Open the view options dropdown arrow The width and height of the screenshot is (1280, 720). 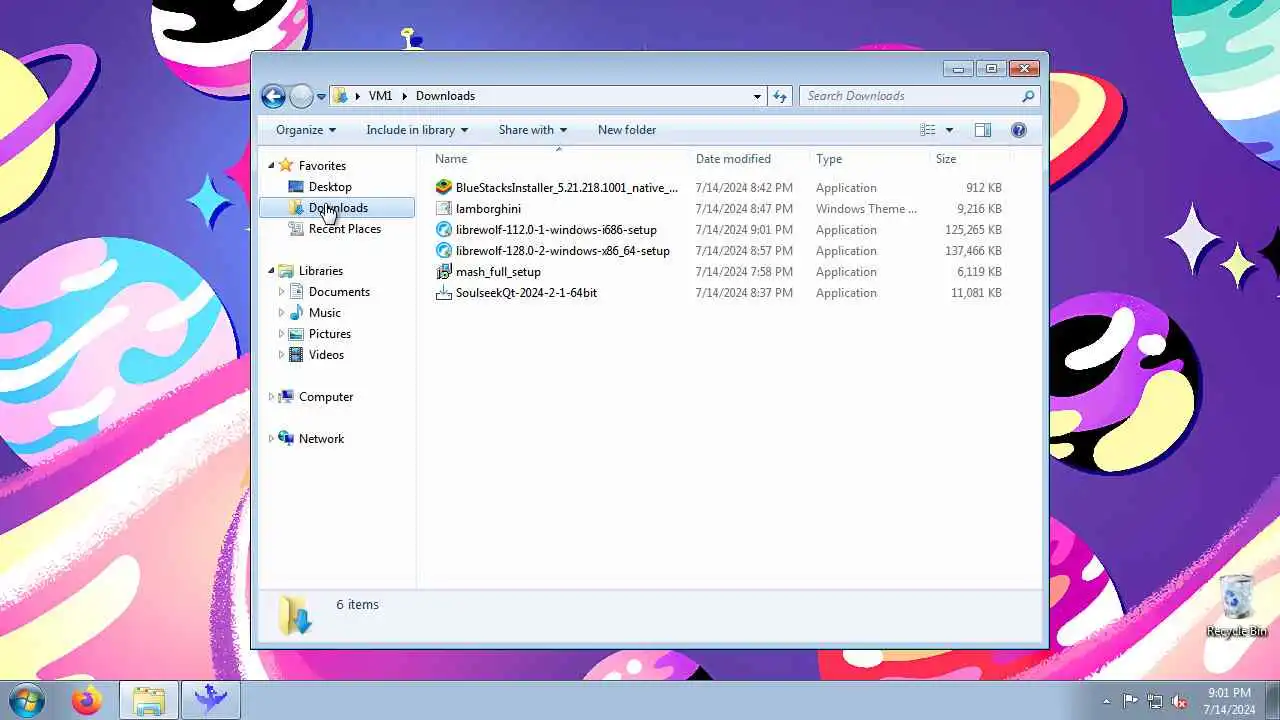pyautogui.click(x=949, y=130)
